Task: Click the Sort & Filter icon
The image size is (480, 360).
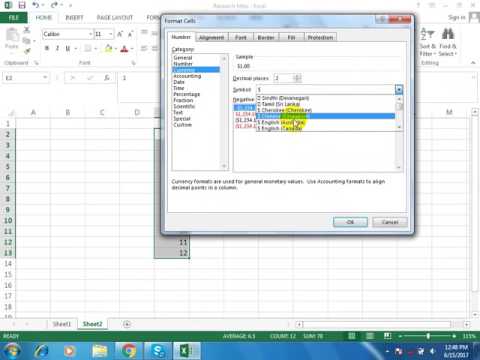Action: click(x=427, y=34)
